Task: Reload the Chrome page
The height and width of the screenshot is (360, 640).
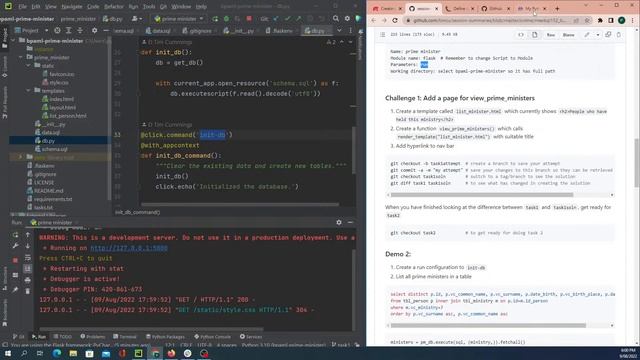Action: coord(395,20)
